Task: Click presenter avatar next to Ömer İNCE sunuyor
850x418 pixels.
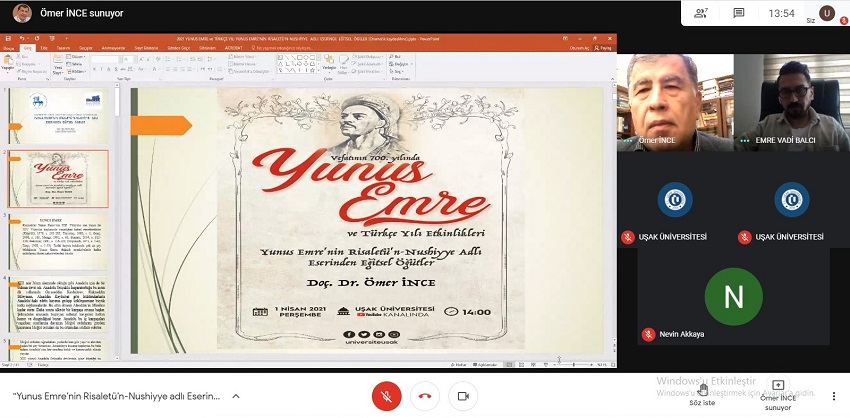Action: pos(22,15)
